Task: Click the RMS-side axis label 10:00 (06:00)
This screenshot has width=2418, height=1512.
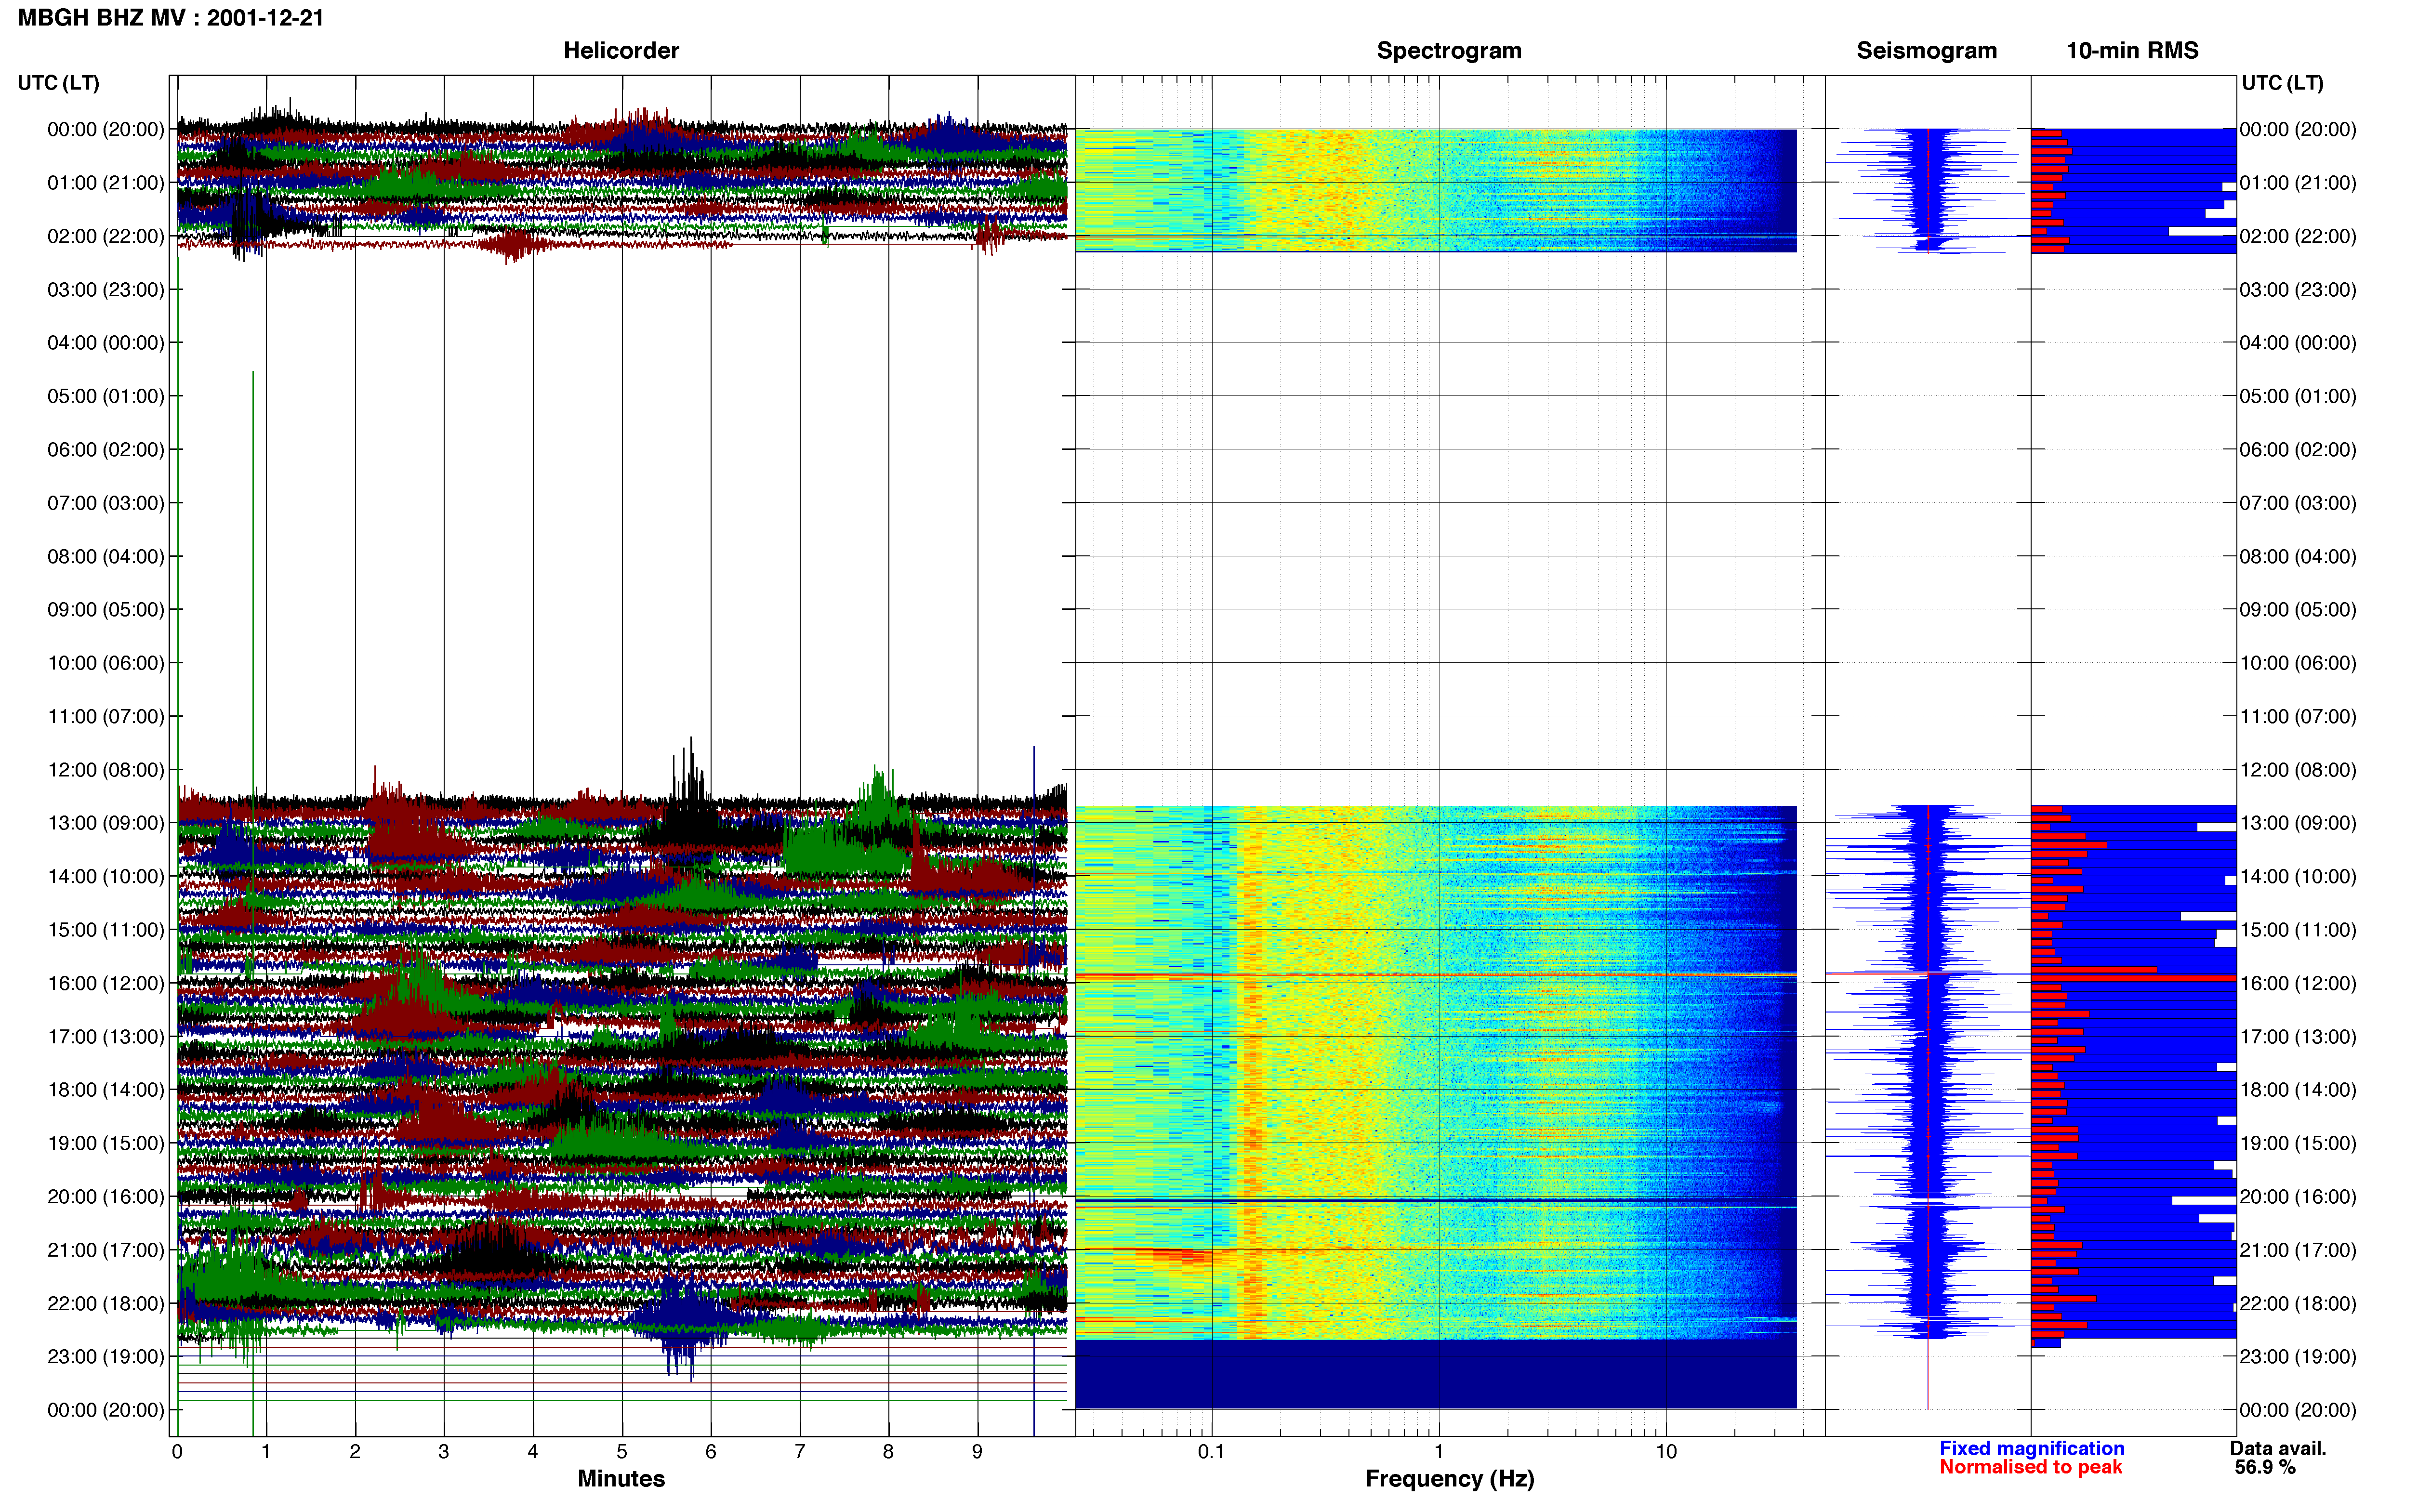Action: pos(2298,663)
